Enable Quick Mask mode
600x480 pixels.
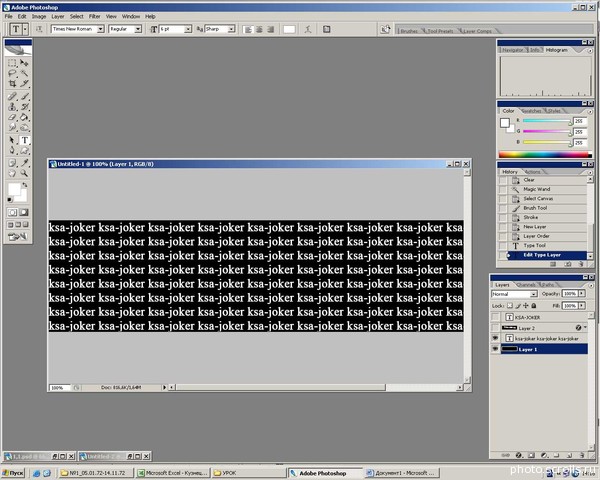point(24,212)
